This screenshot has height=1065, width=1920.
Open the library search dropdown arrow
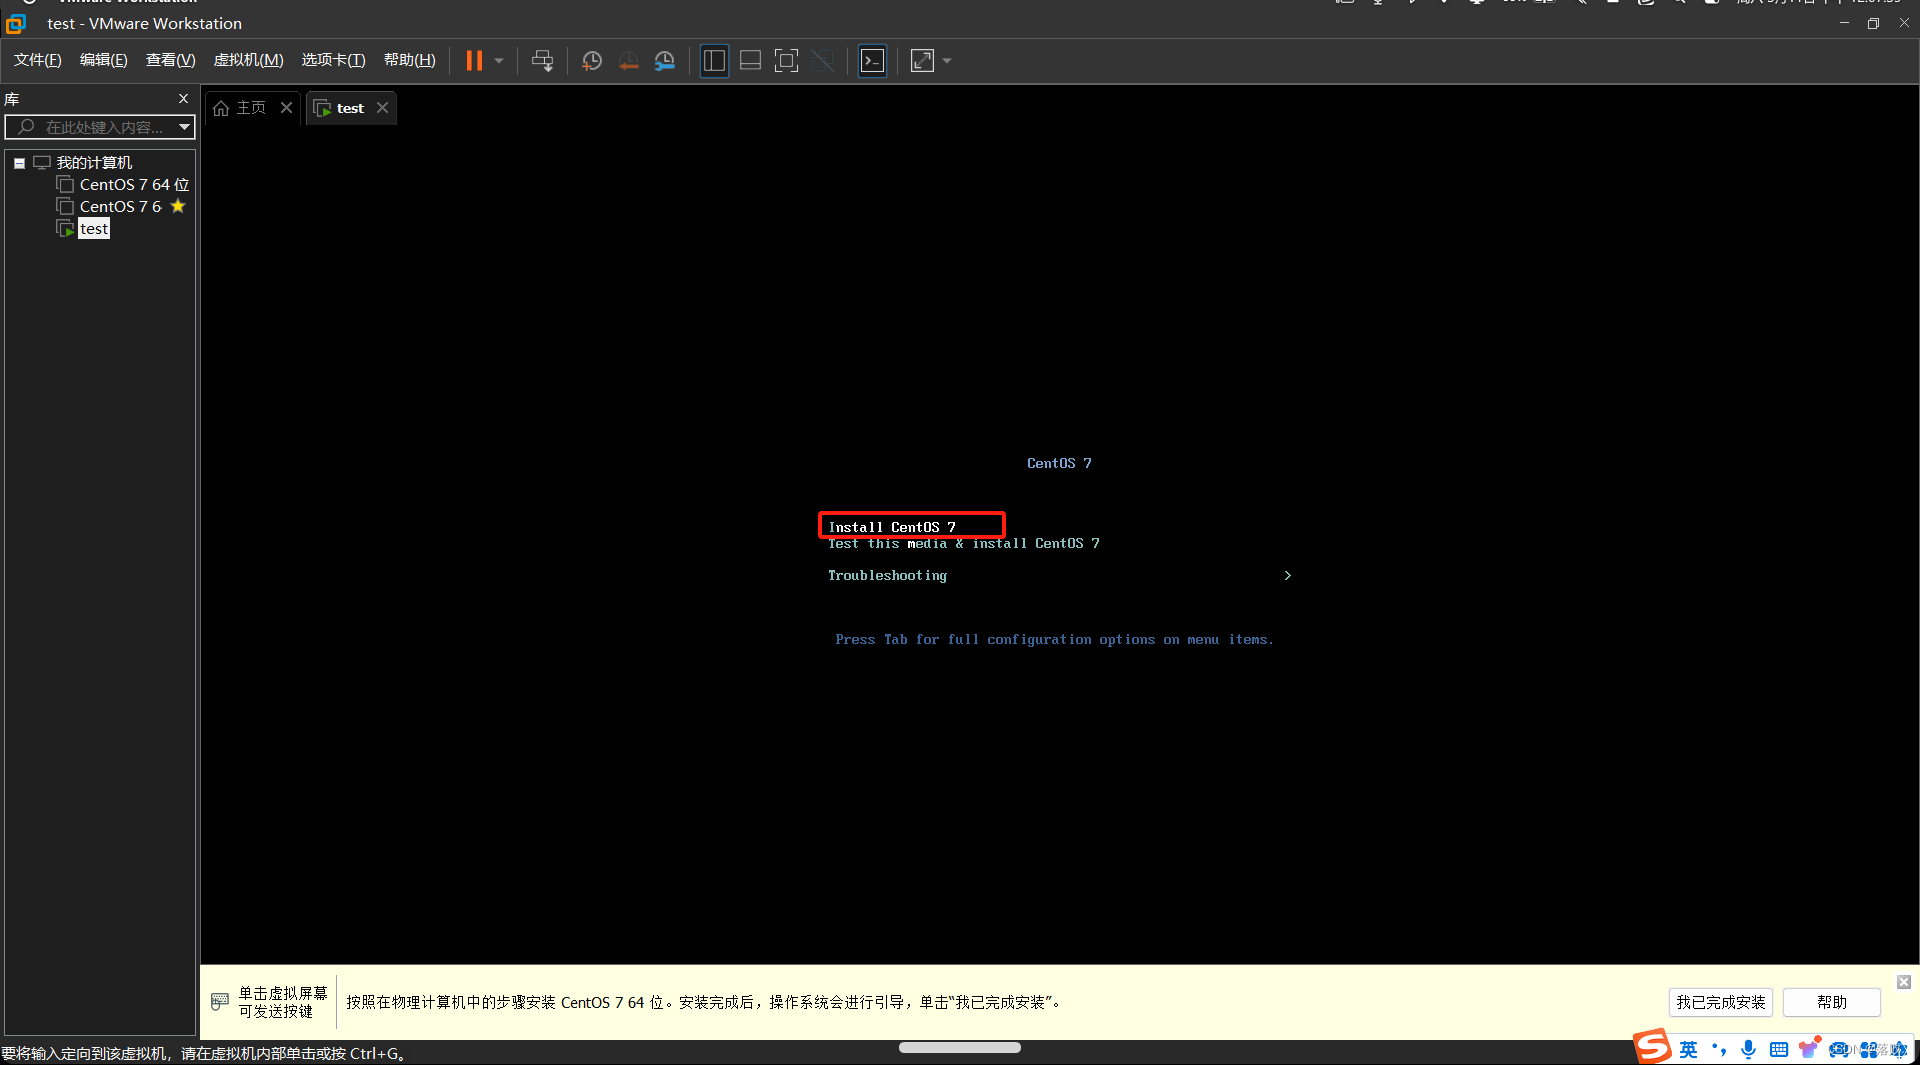point(184,127)
